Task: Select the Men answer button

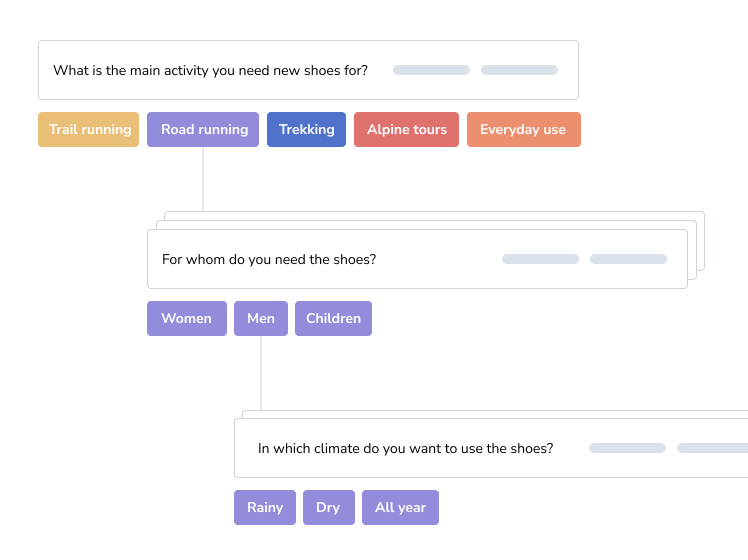Action: [x=260, y=319]
